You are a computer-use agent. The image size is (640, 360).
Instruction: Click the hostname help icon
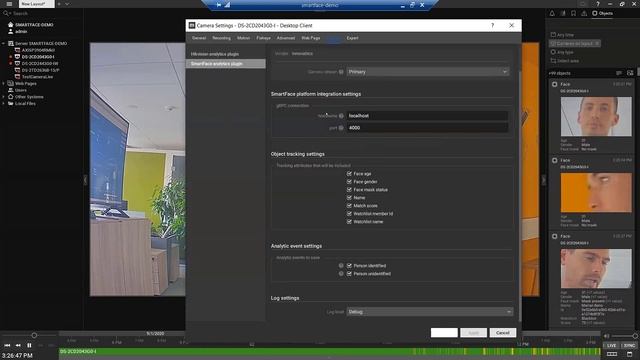click(x=341, y=116)
